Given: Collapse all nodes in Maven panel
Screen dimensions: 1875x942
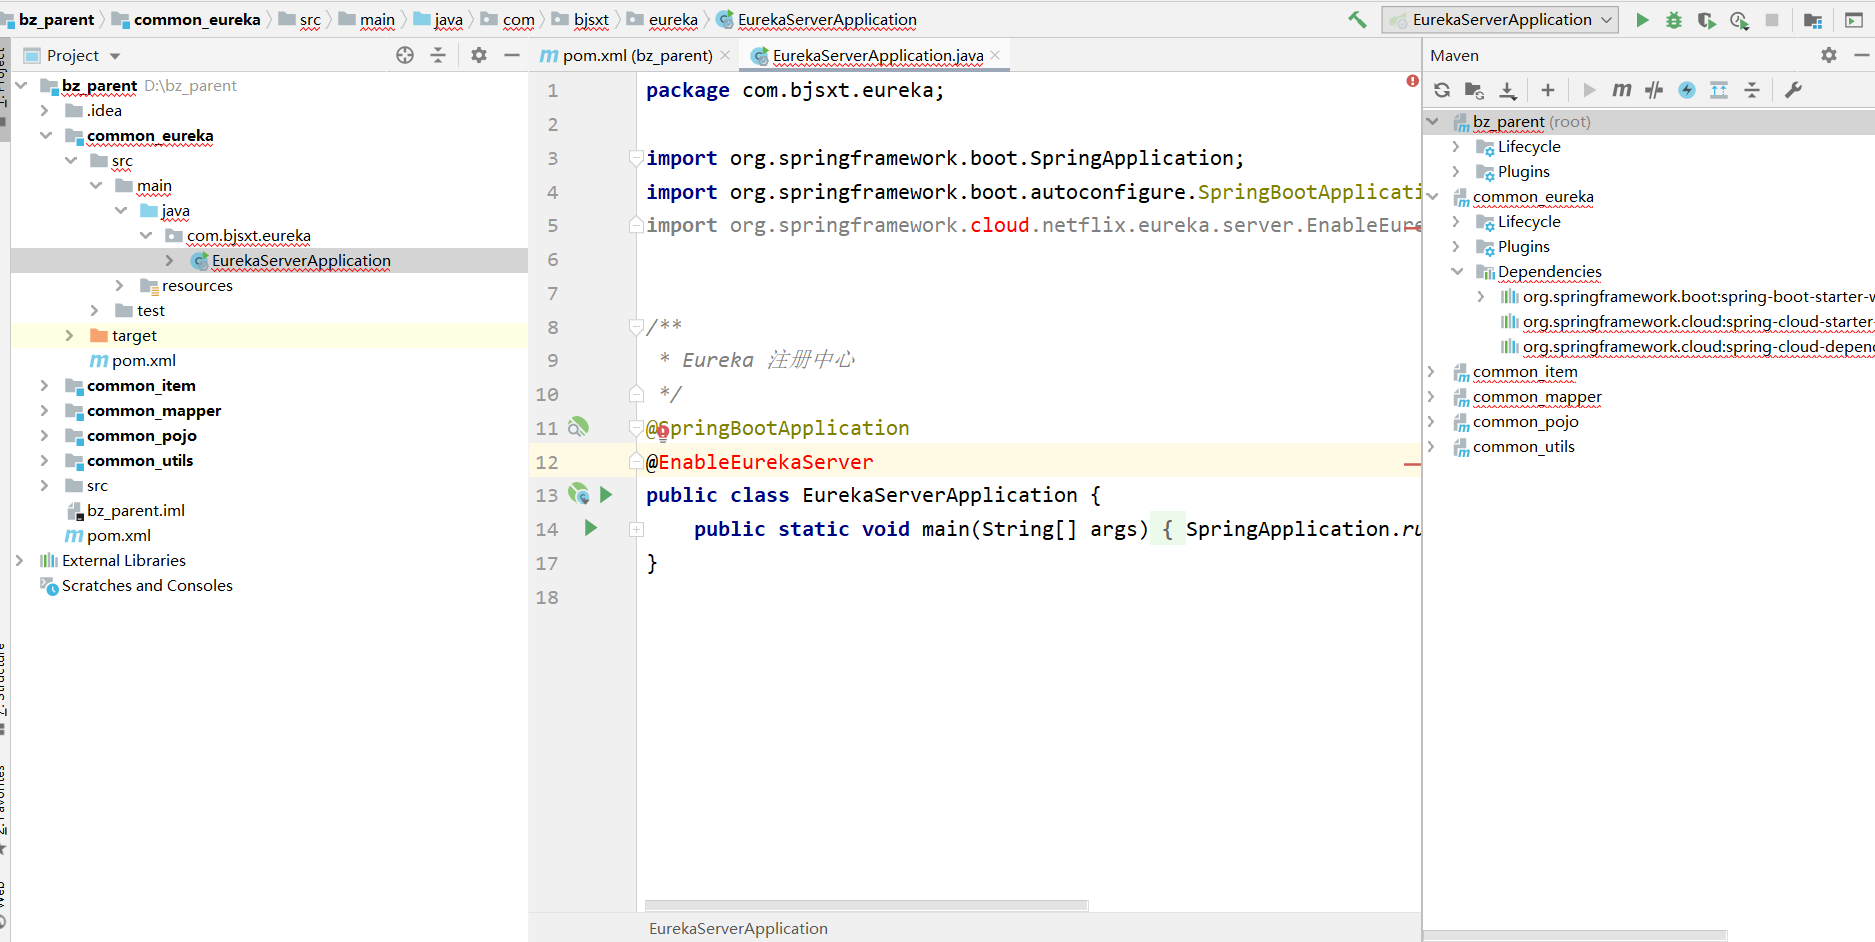Looking at the screenshot, I should pos(1752,90).
